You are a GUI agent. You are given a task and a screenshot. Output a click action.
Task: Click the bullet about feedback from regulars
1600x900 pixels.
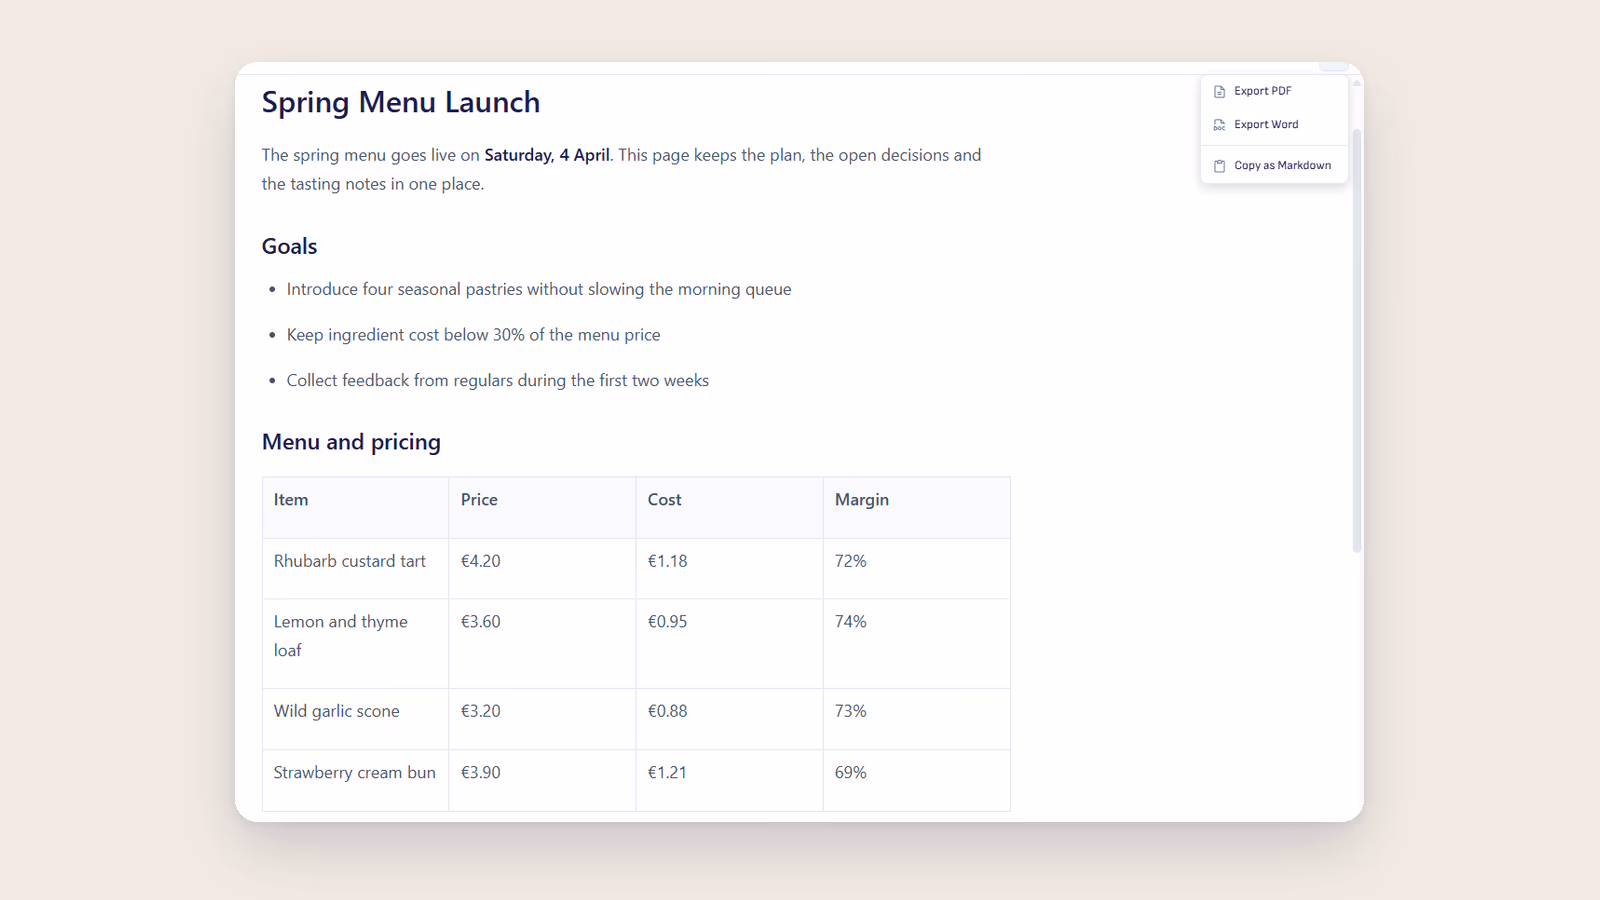click(x=498, y=380)
